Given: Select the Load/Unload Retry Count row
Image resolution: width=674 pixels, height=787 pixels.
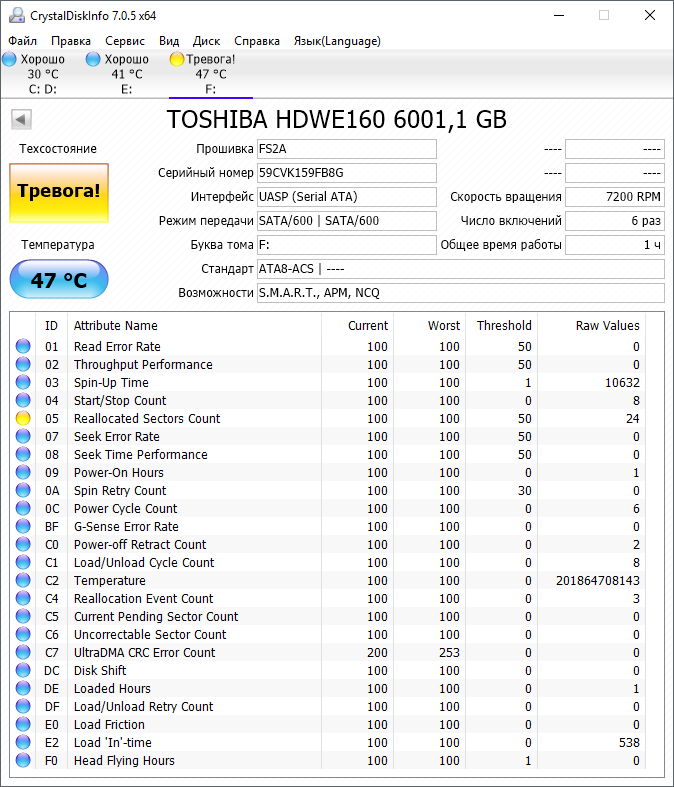Looking at the screenshot, I should pos(328,706).
